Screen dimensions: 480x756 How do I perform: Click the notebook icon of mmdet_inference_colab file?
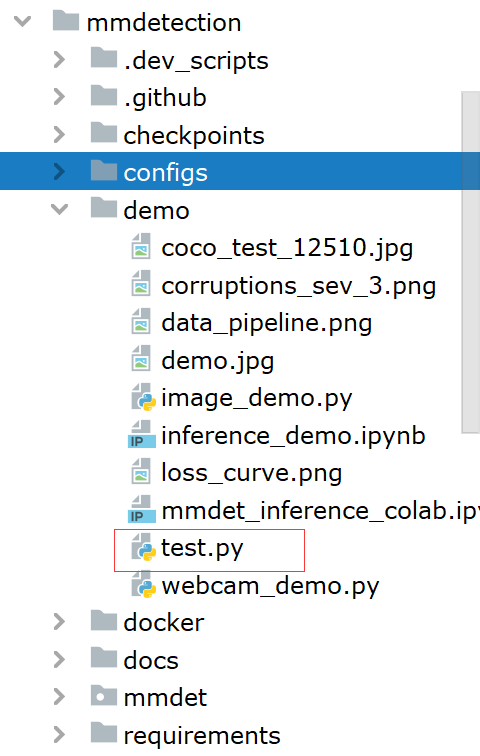(x=142, y=510)
